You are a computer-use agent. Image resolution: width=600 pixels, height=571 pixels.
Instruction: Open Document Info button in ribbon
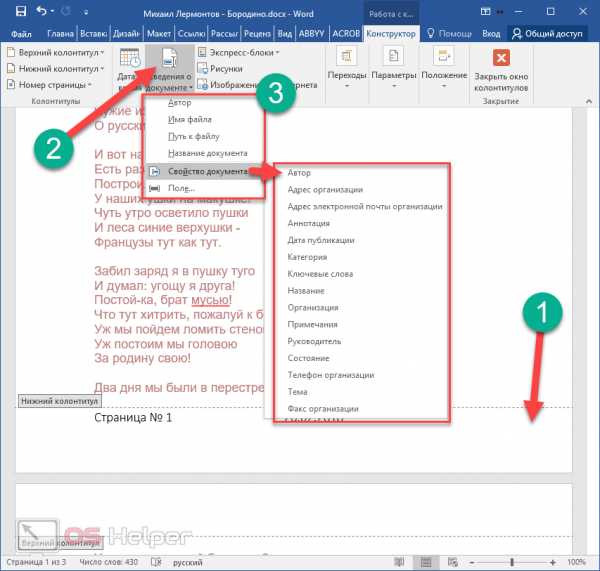click(170, 69)
